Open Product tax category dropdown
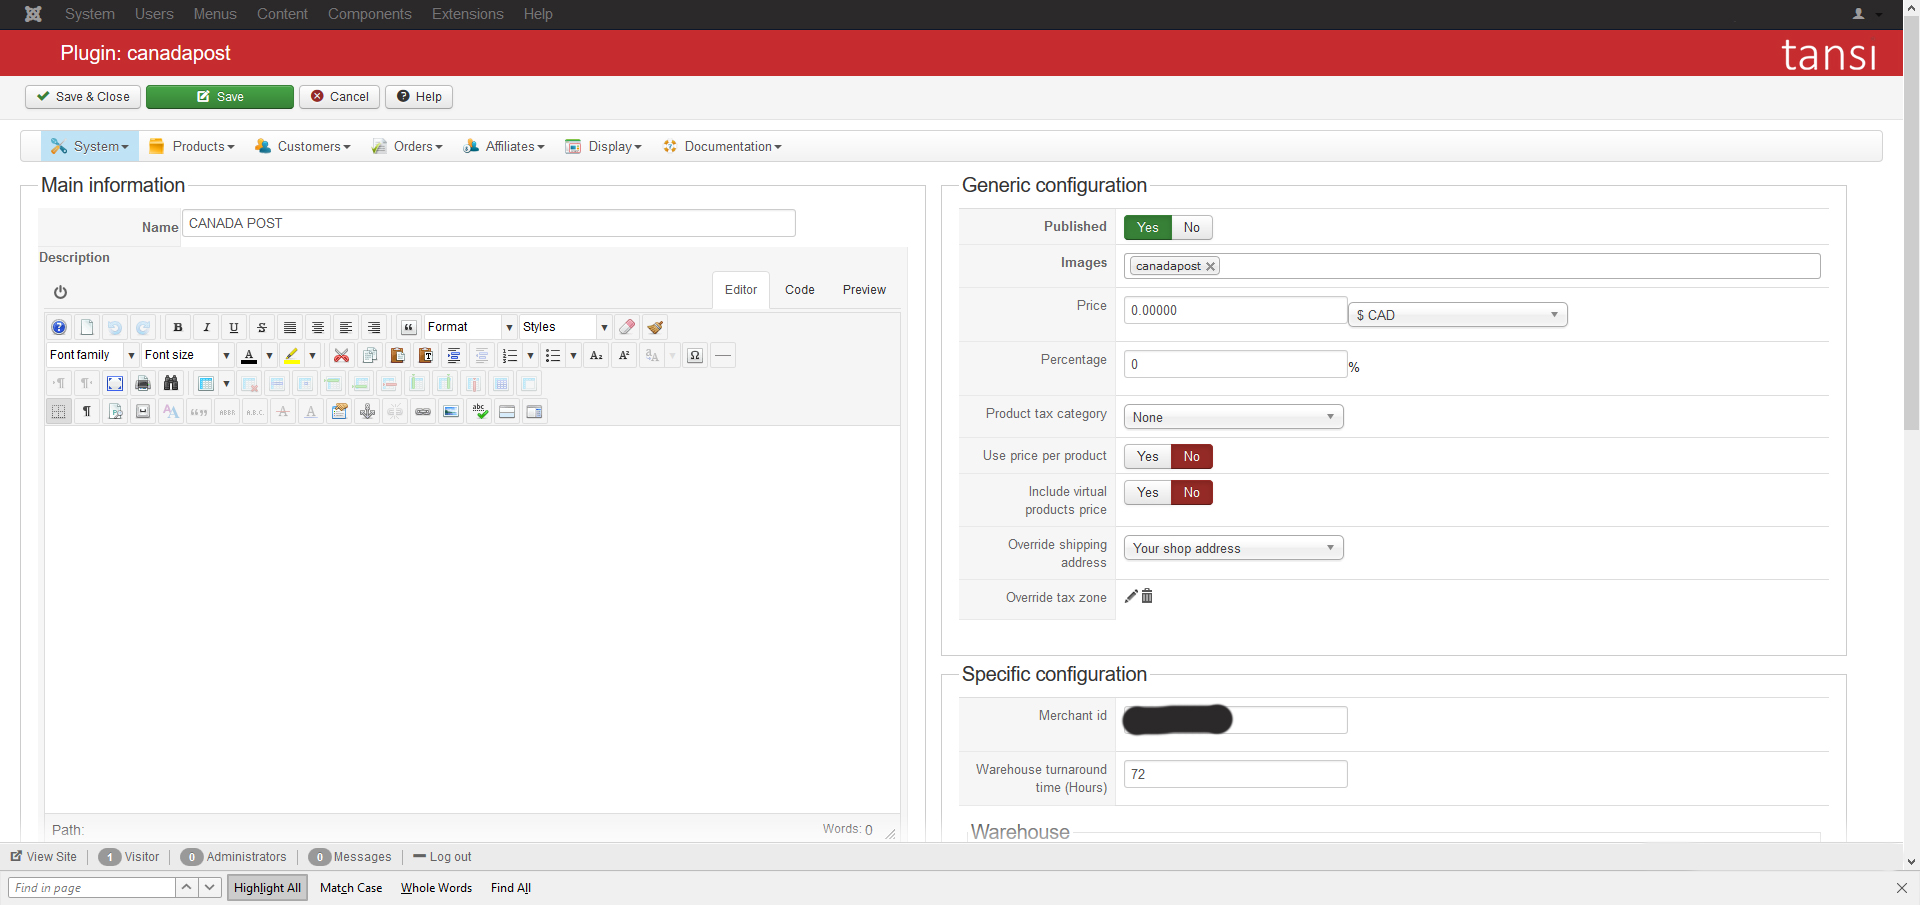Screen dimensions: 1920x905 point(1234,417)
